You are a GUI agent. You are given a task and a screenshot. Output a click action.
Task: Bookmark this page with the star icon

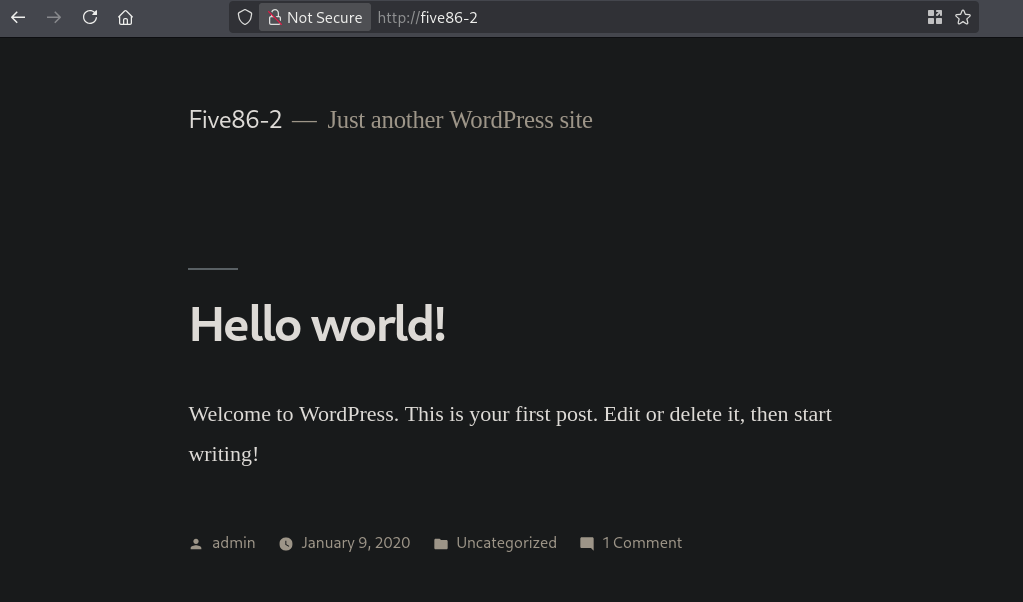click(963, 18)
